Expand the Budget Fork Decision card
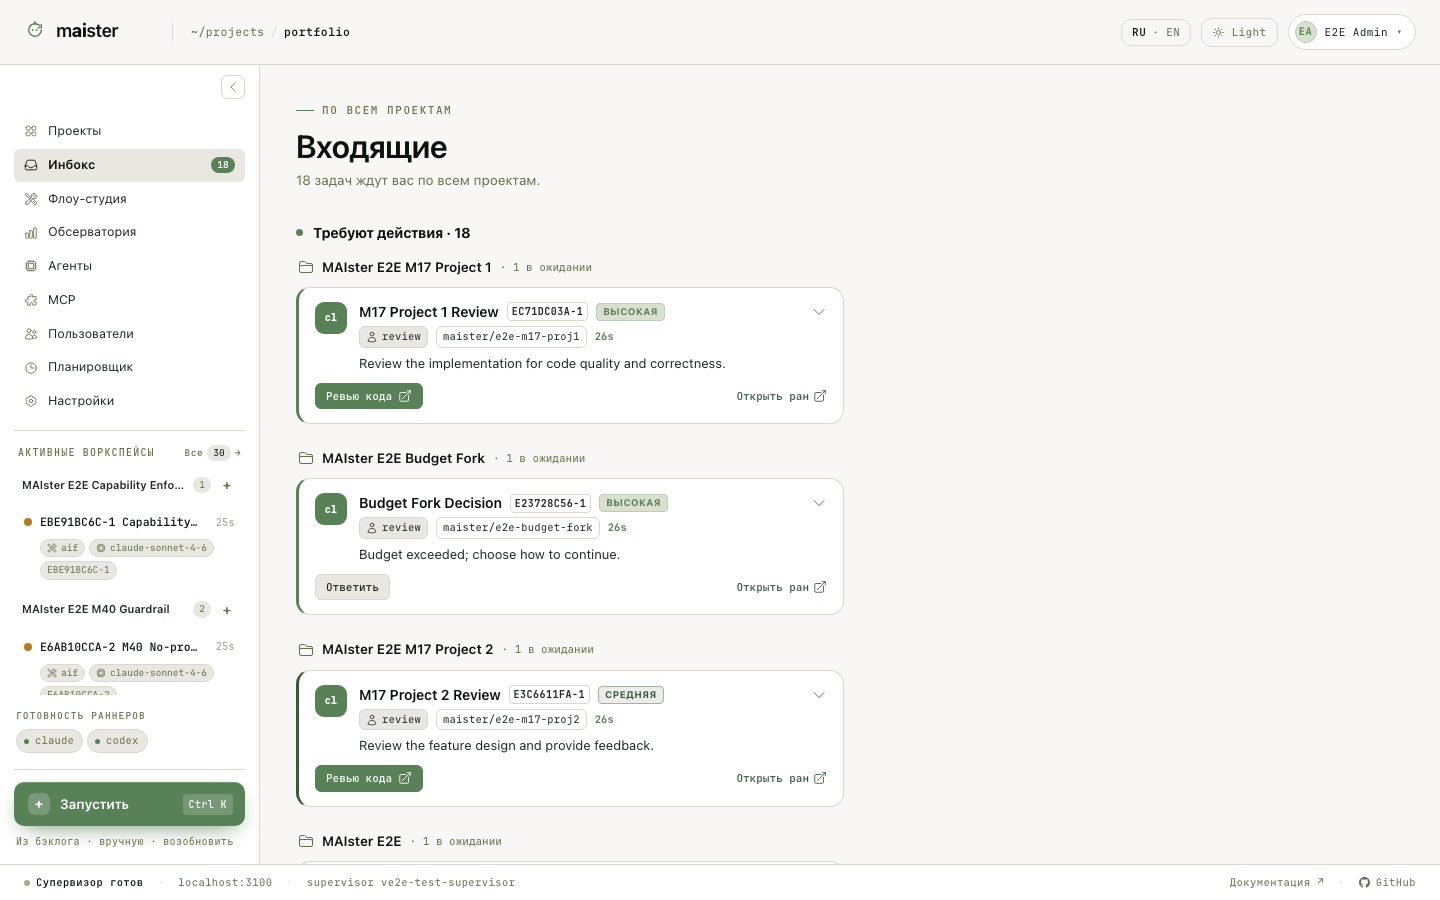The height and width of the screenshot is (900, 1440). tap(819, 503)
